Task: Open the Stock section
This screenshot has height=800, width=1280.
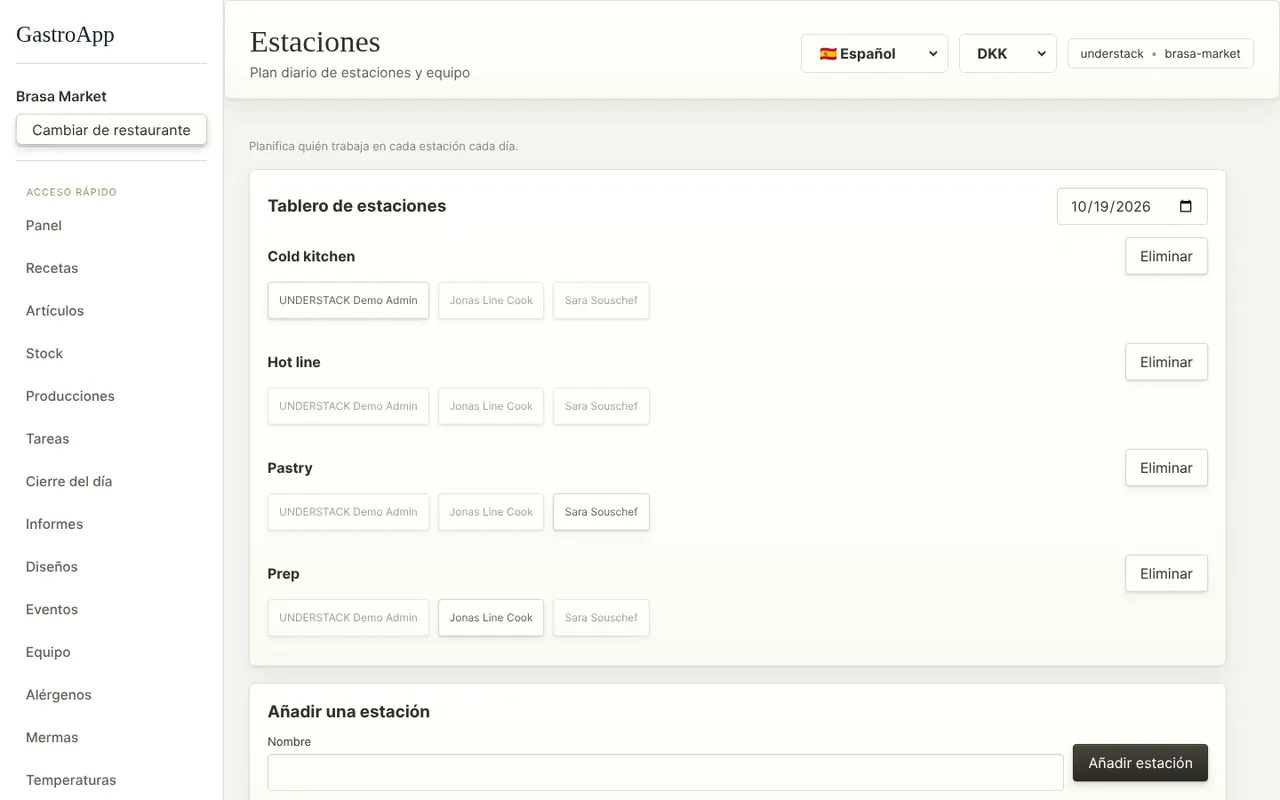Action: click(x=44, y=354)
